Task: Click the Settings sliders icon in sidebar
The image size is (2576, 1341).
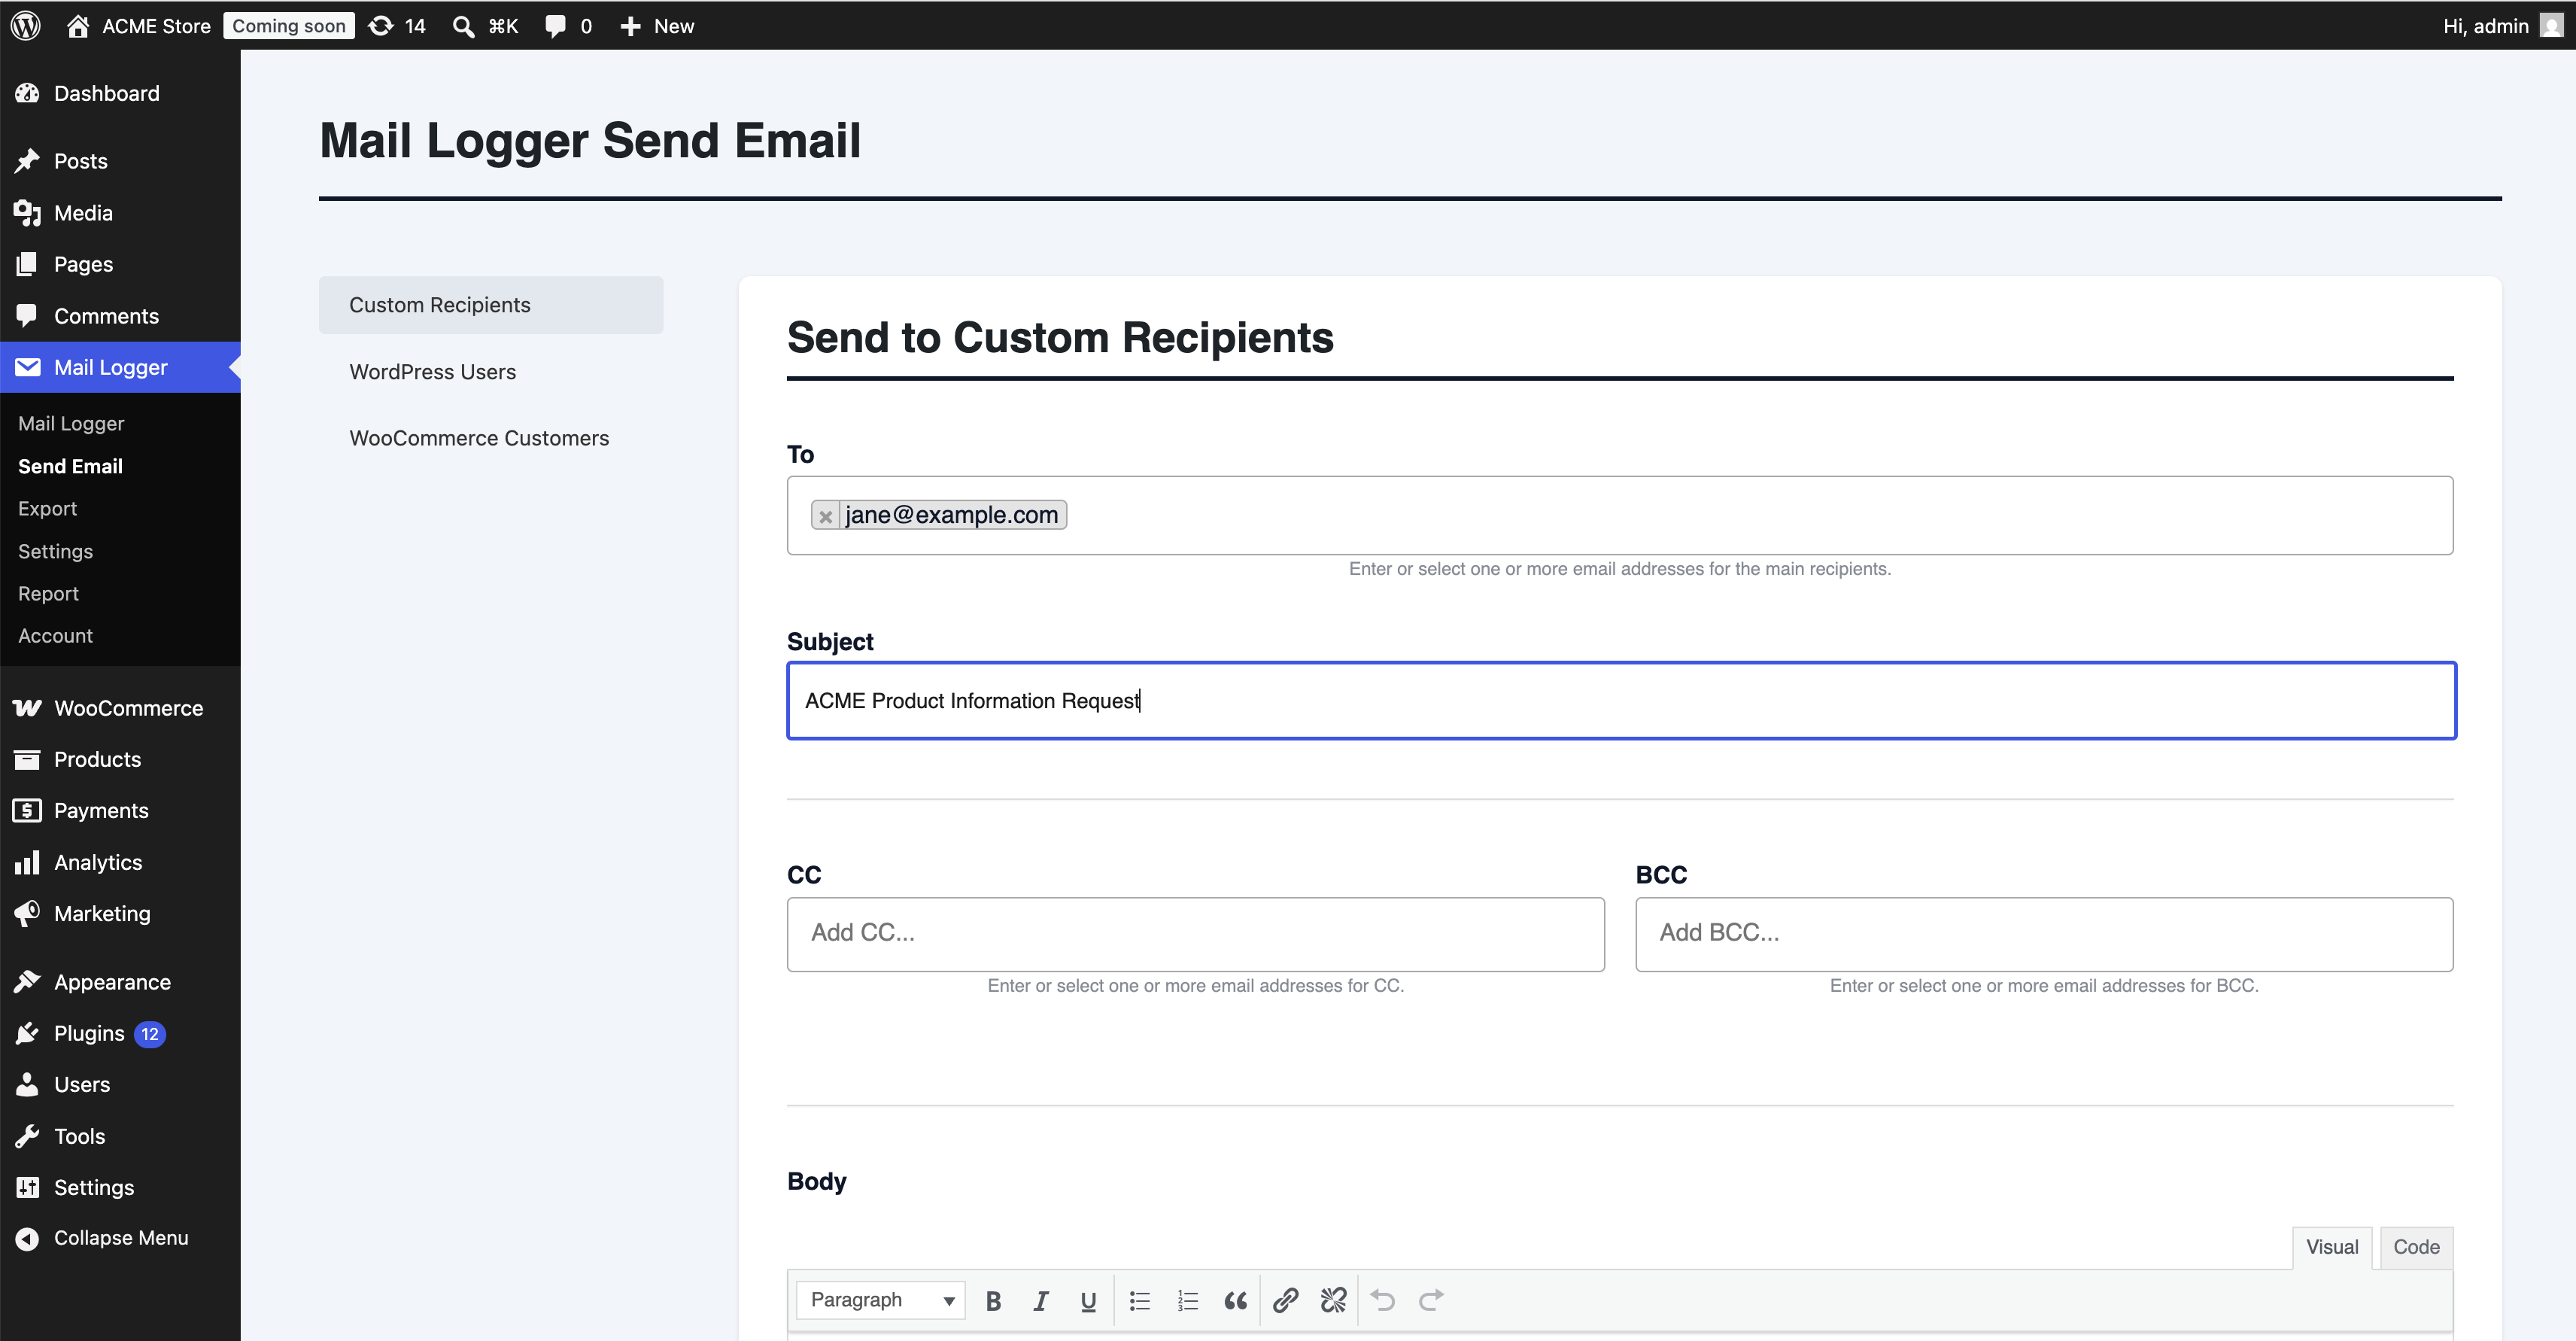Action: [27, 1187]
